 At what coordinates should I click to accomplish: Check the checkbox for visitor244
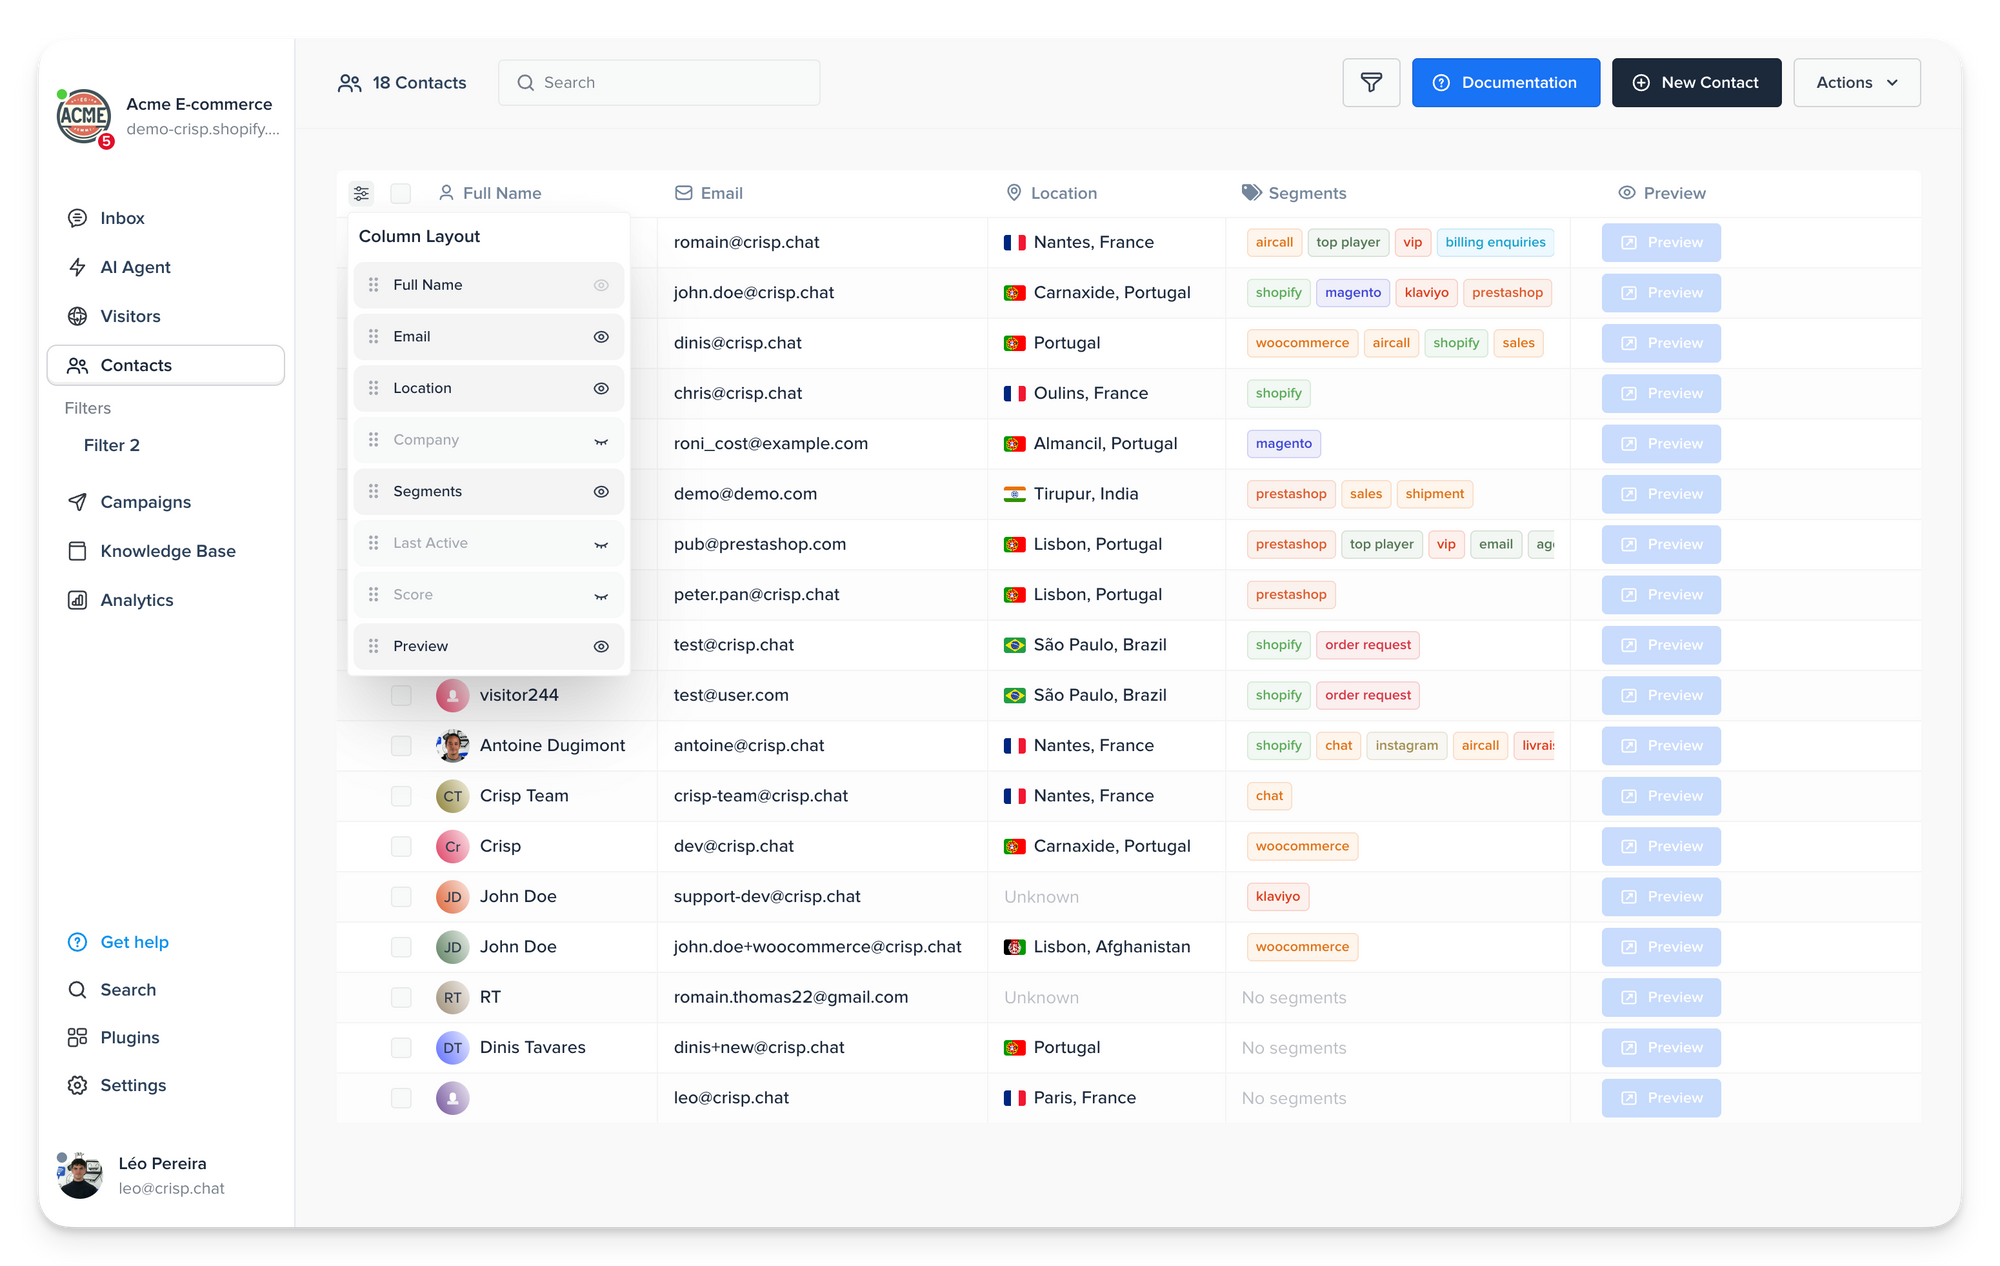point(401,696)
